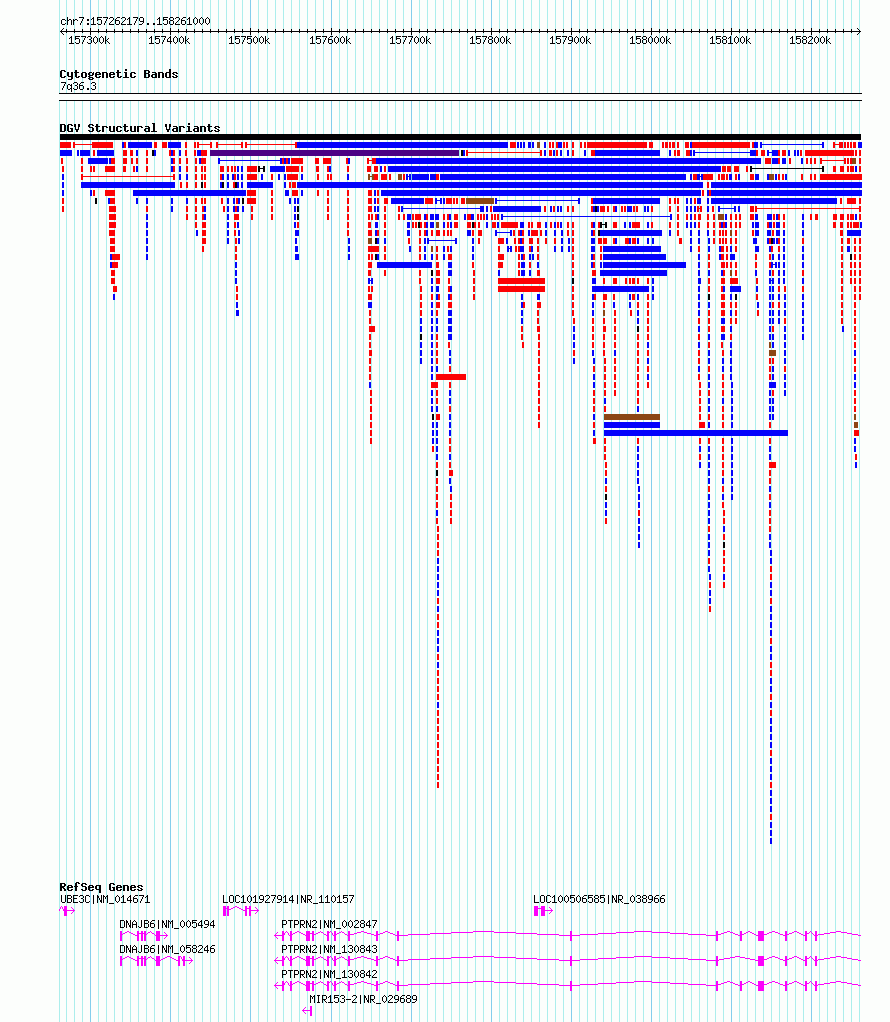
Task: Click the 158100k ruler tick label
Action: pos(730,40)
